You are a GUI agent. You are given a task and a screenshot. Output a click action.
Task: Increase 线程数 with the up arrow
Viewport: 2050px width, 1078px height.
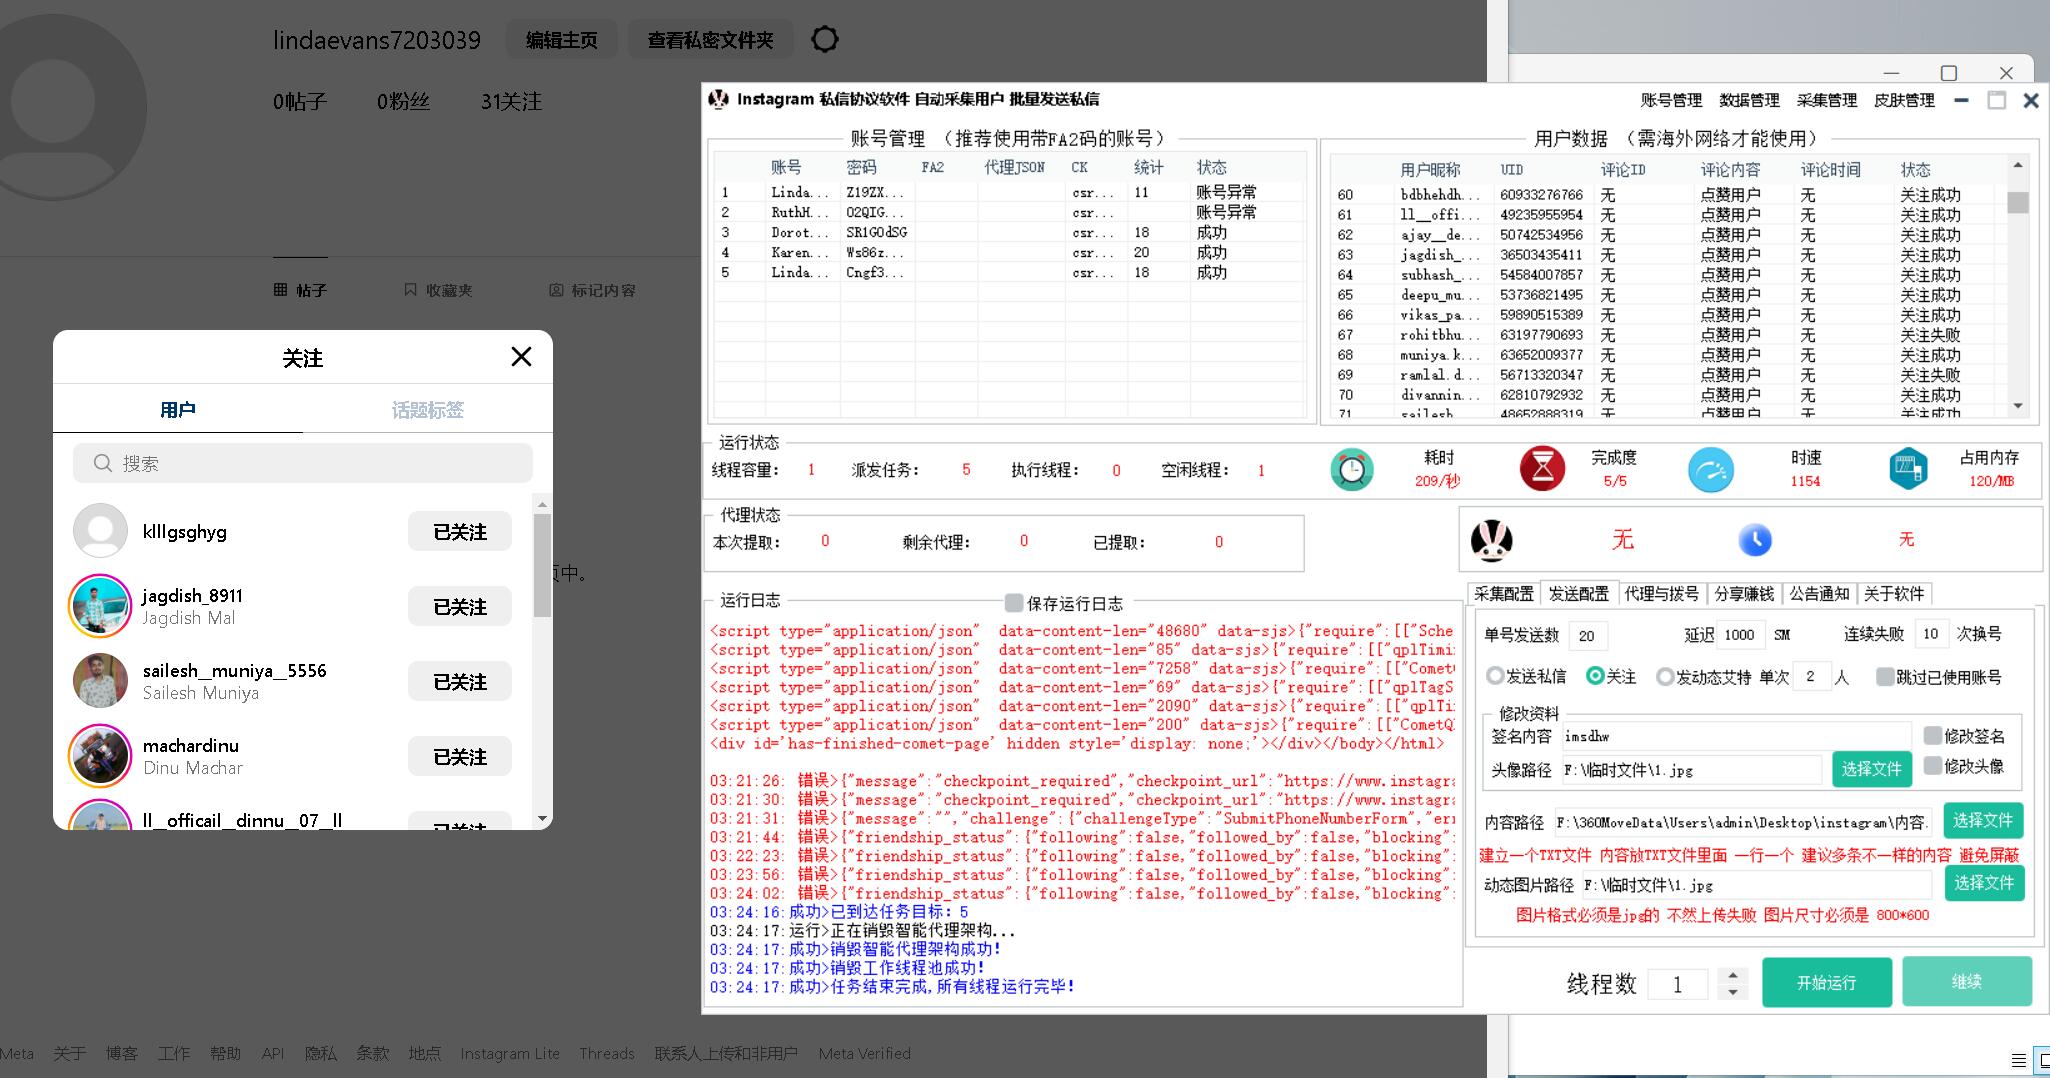tap(1733, 976)
